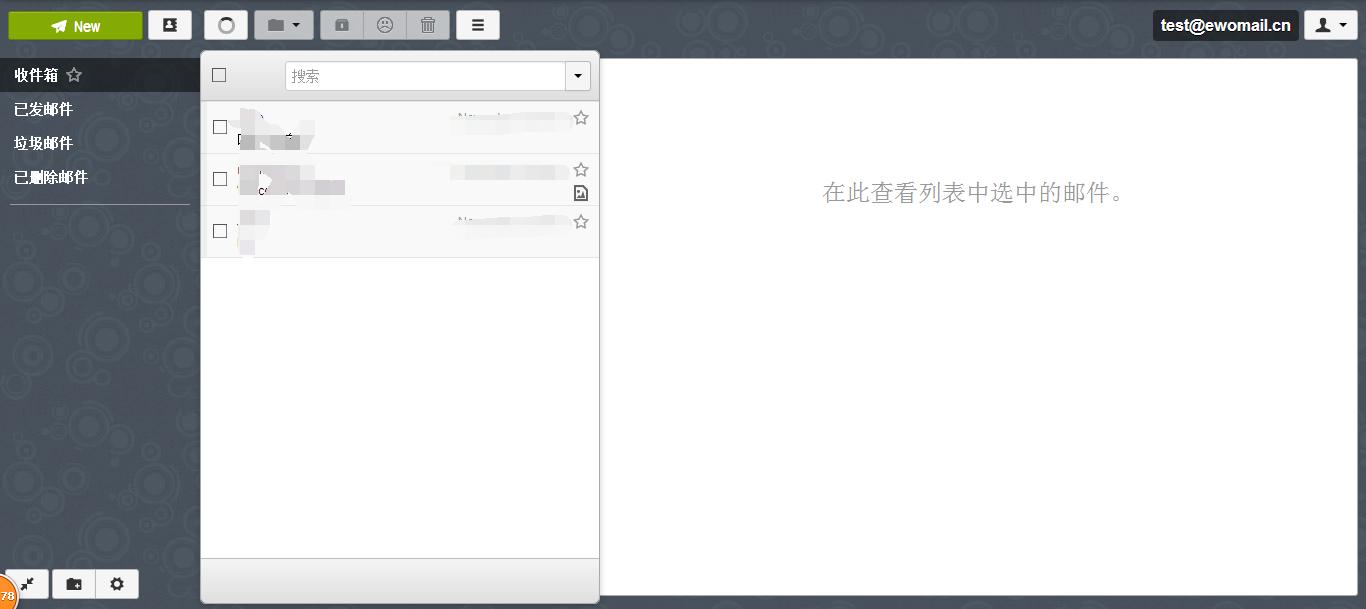Viewport: 1366px width, 609px height.
Task: Open the account user menu dropdown
Action: [1331, 24]
